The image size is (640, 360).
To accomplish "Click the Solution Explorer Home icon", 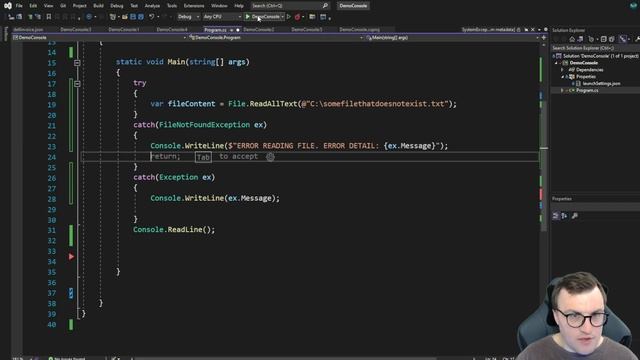I will pyautogui.click(x=572, y=39).
